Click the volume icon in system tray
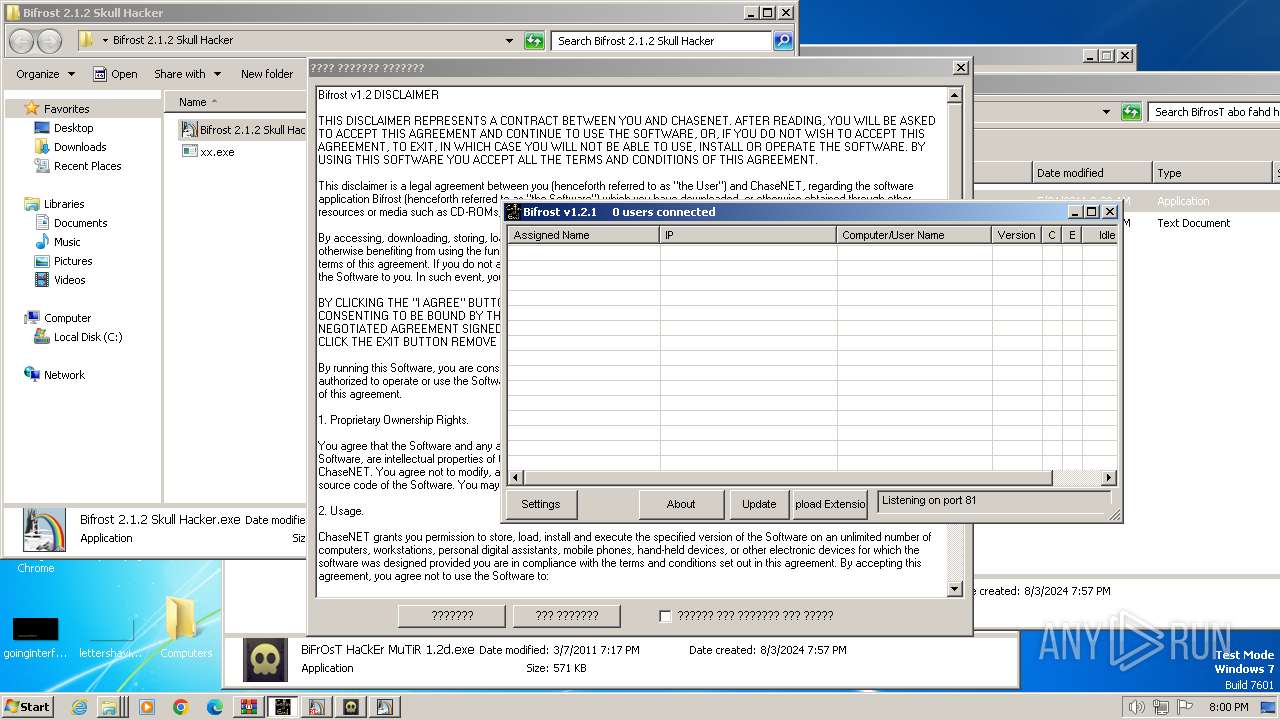The height and width of the screenshot is (720, 1280). [x=1136, y=707]
